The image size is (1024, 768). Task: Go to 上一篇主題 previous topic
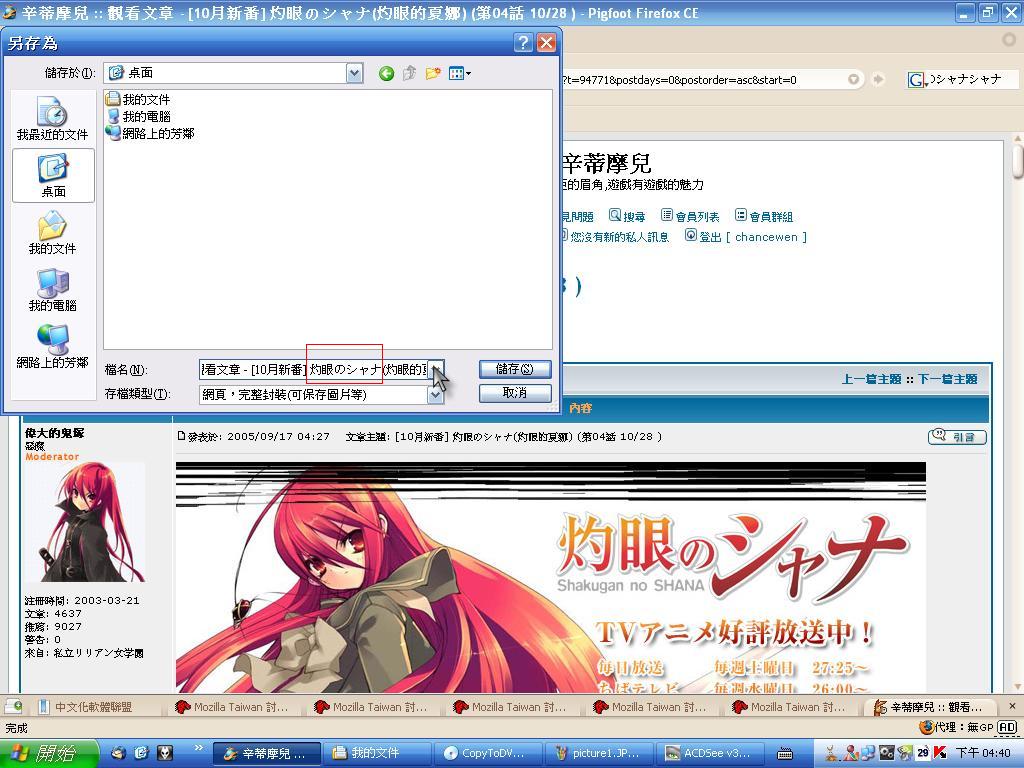[x=871, y=379]
